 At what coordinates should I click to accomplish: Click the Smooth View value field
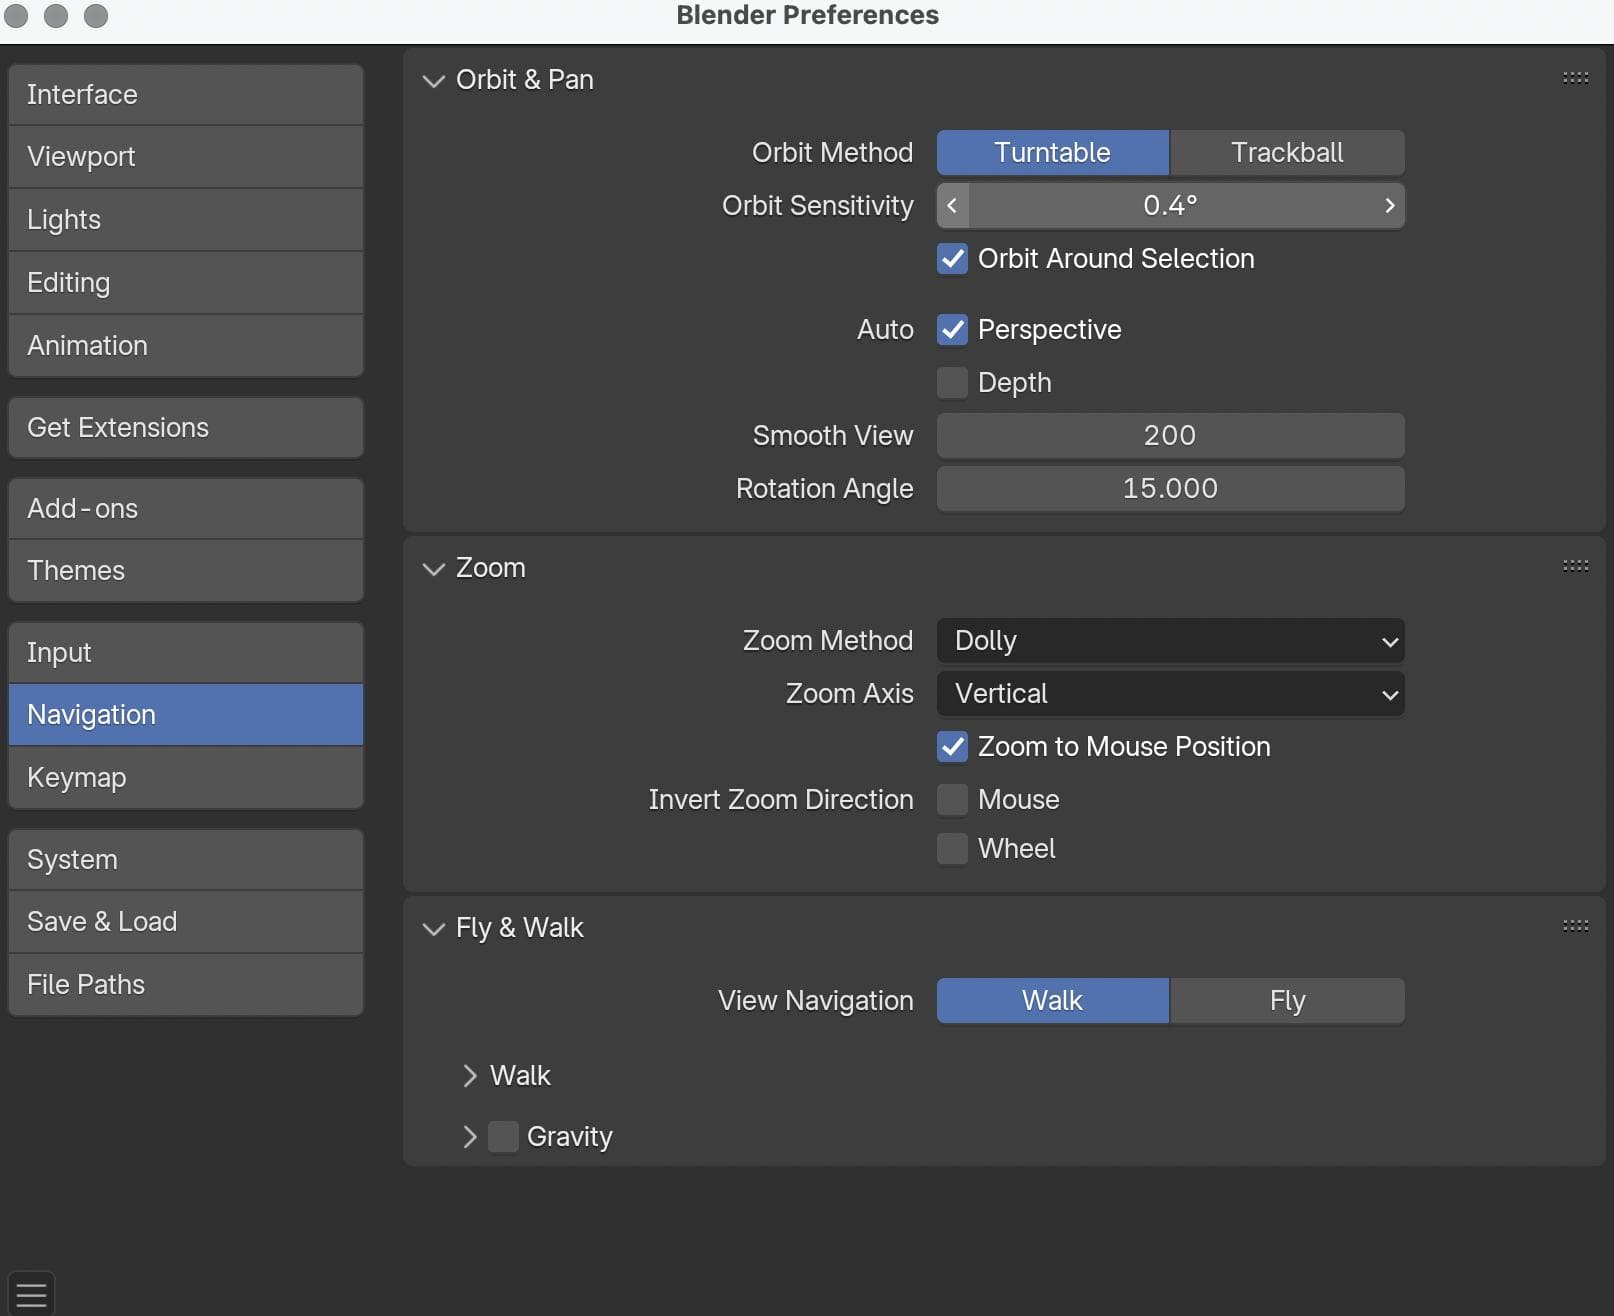[1170, 436]
